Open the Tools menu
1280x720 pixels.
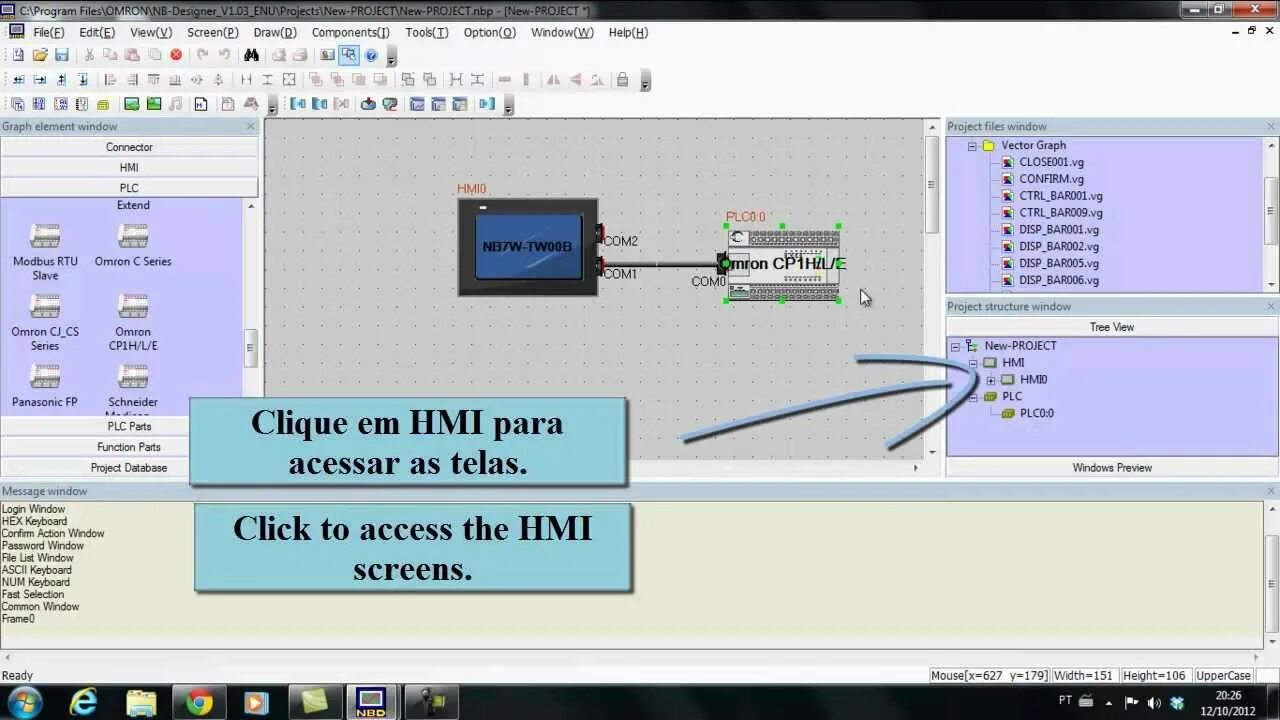[427, 32]
